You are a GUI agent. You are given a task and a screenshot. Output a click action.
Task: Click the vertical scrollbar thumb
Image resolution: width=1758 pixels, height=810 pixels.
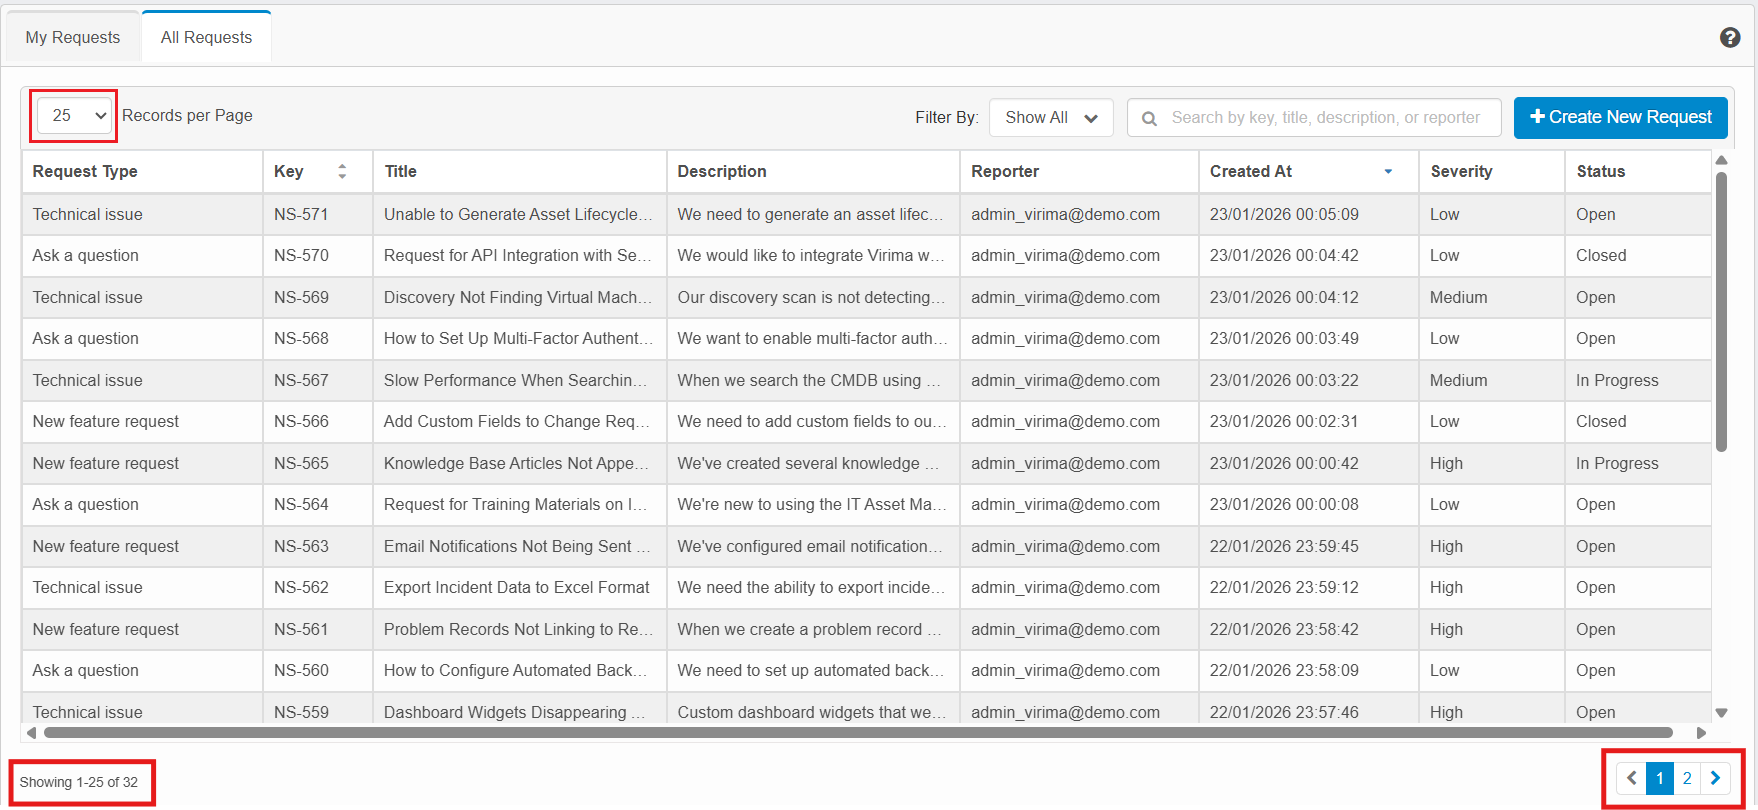point(1721,310)
